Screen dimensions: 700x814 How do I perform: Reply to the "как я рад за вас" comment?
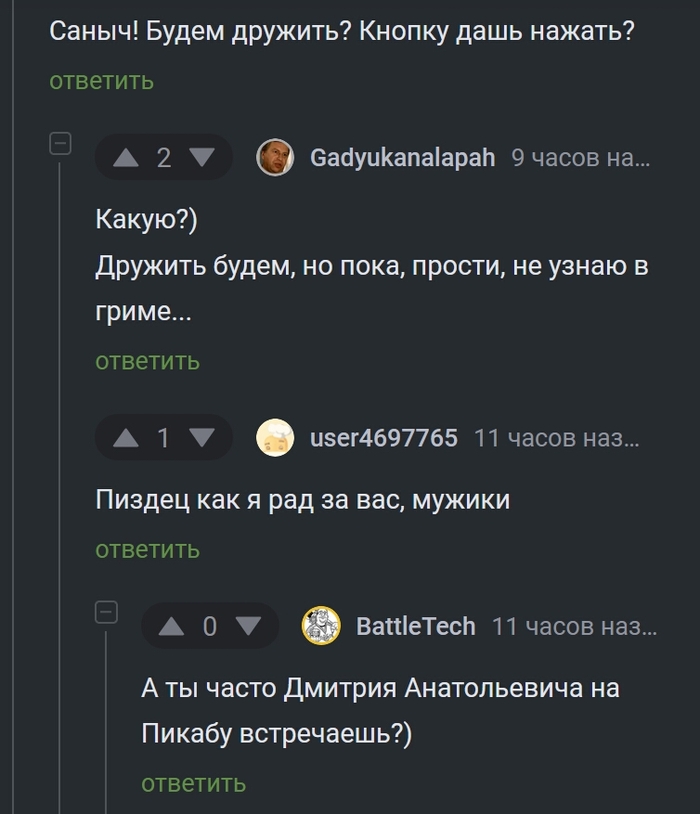[148, 549]
